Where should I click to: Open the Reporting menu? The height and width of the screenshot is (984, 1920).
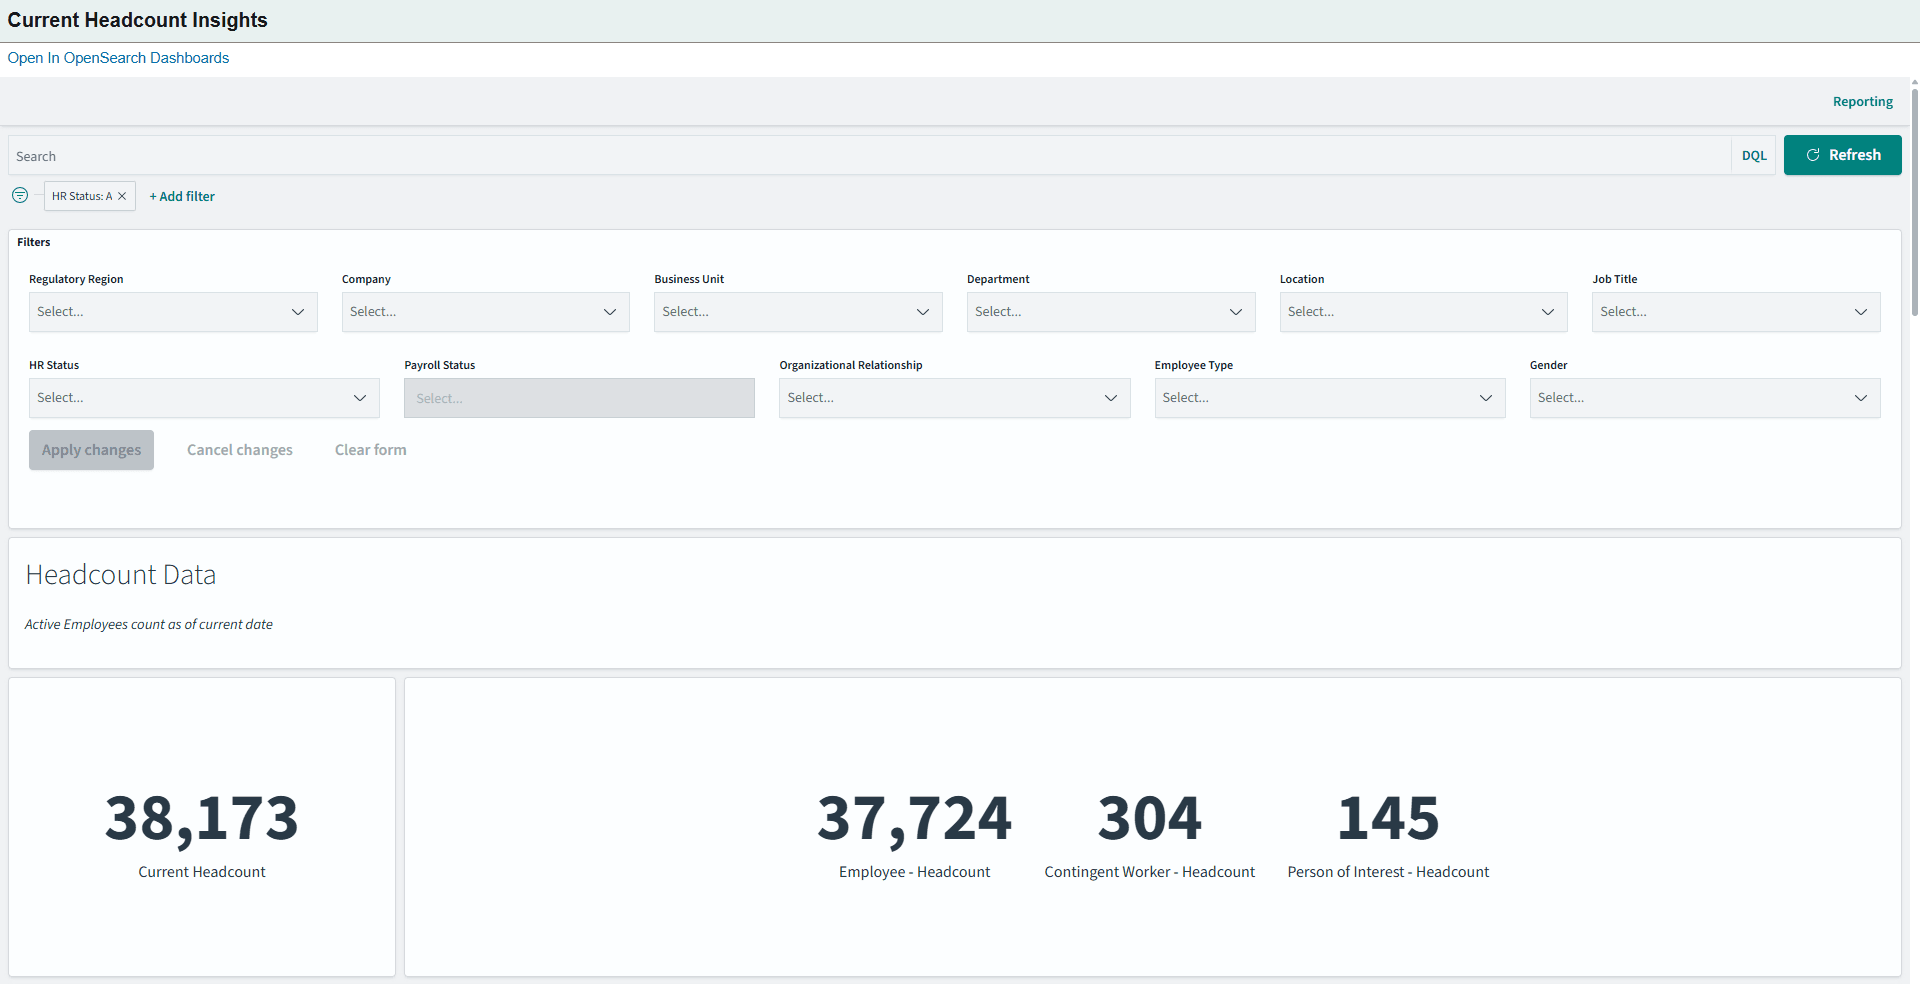tap(1862, 101)
